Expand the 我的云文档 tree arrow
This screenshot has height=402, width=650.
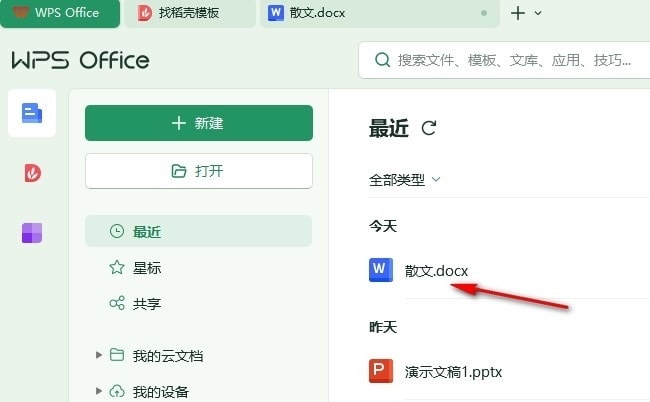[99, 355]
